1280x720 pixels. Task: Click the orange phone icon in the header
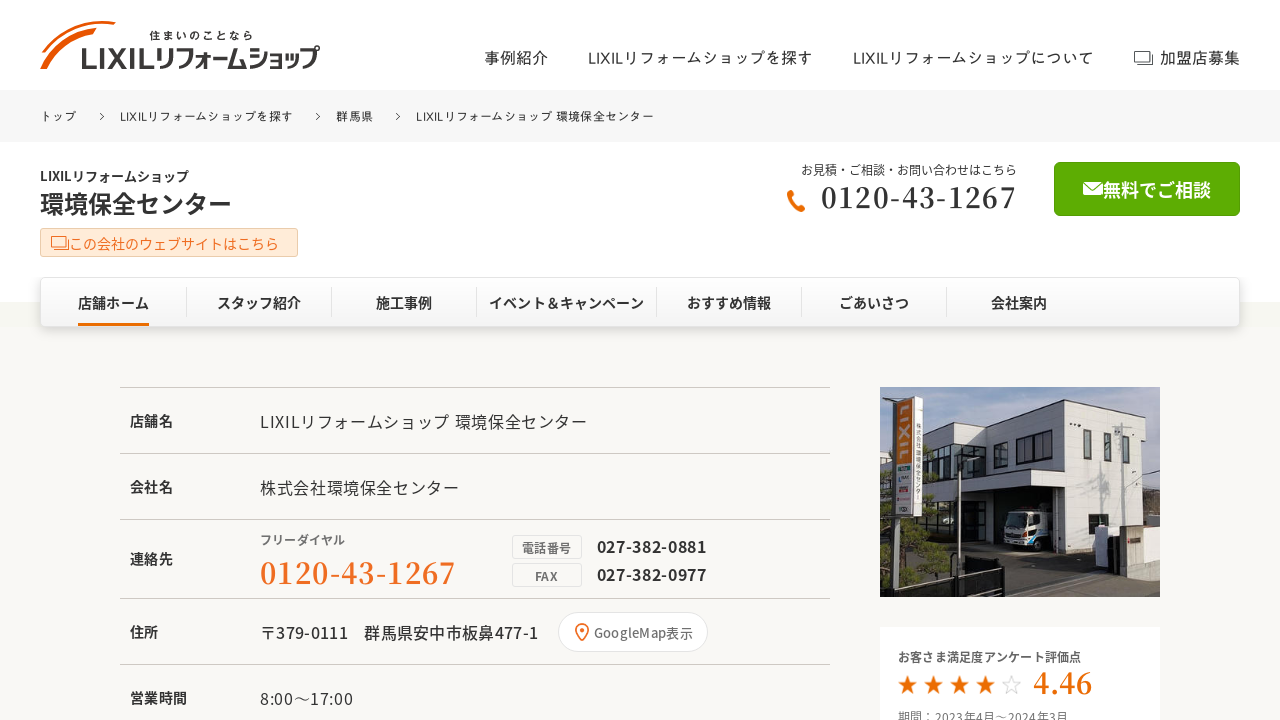click(796, 201)
